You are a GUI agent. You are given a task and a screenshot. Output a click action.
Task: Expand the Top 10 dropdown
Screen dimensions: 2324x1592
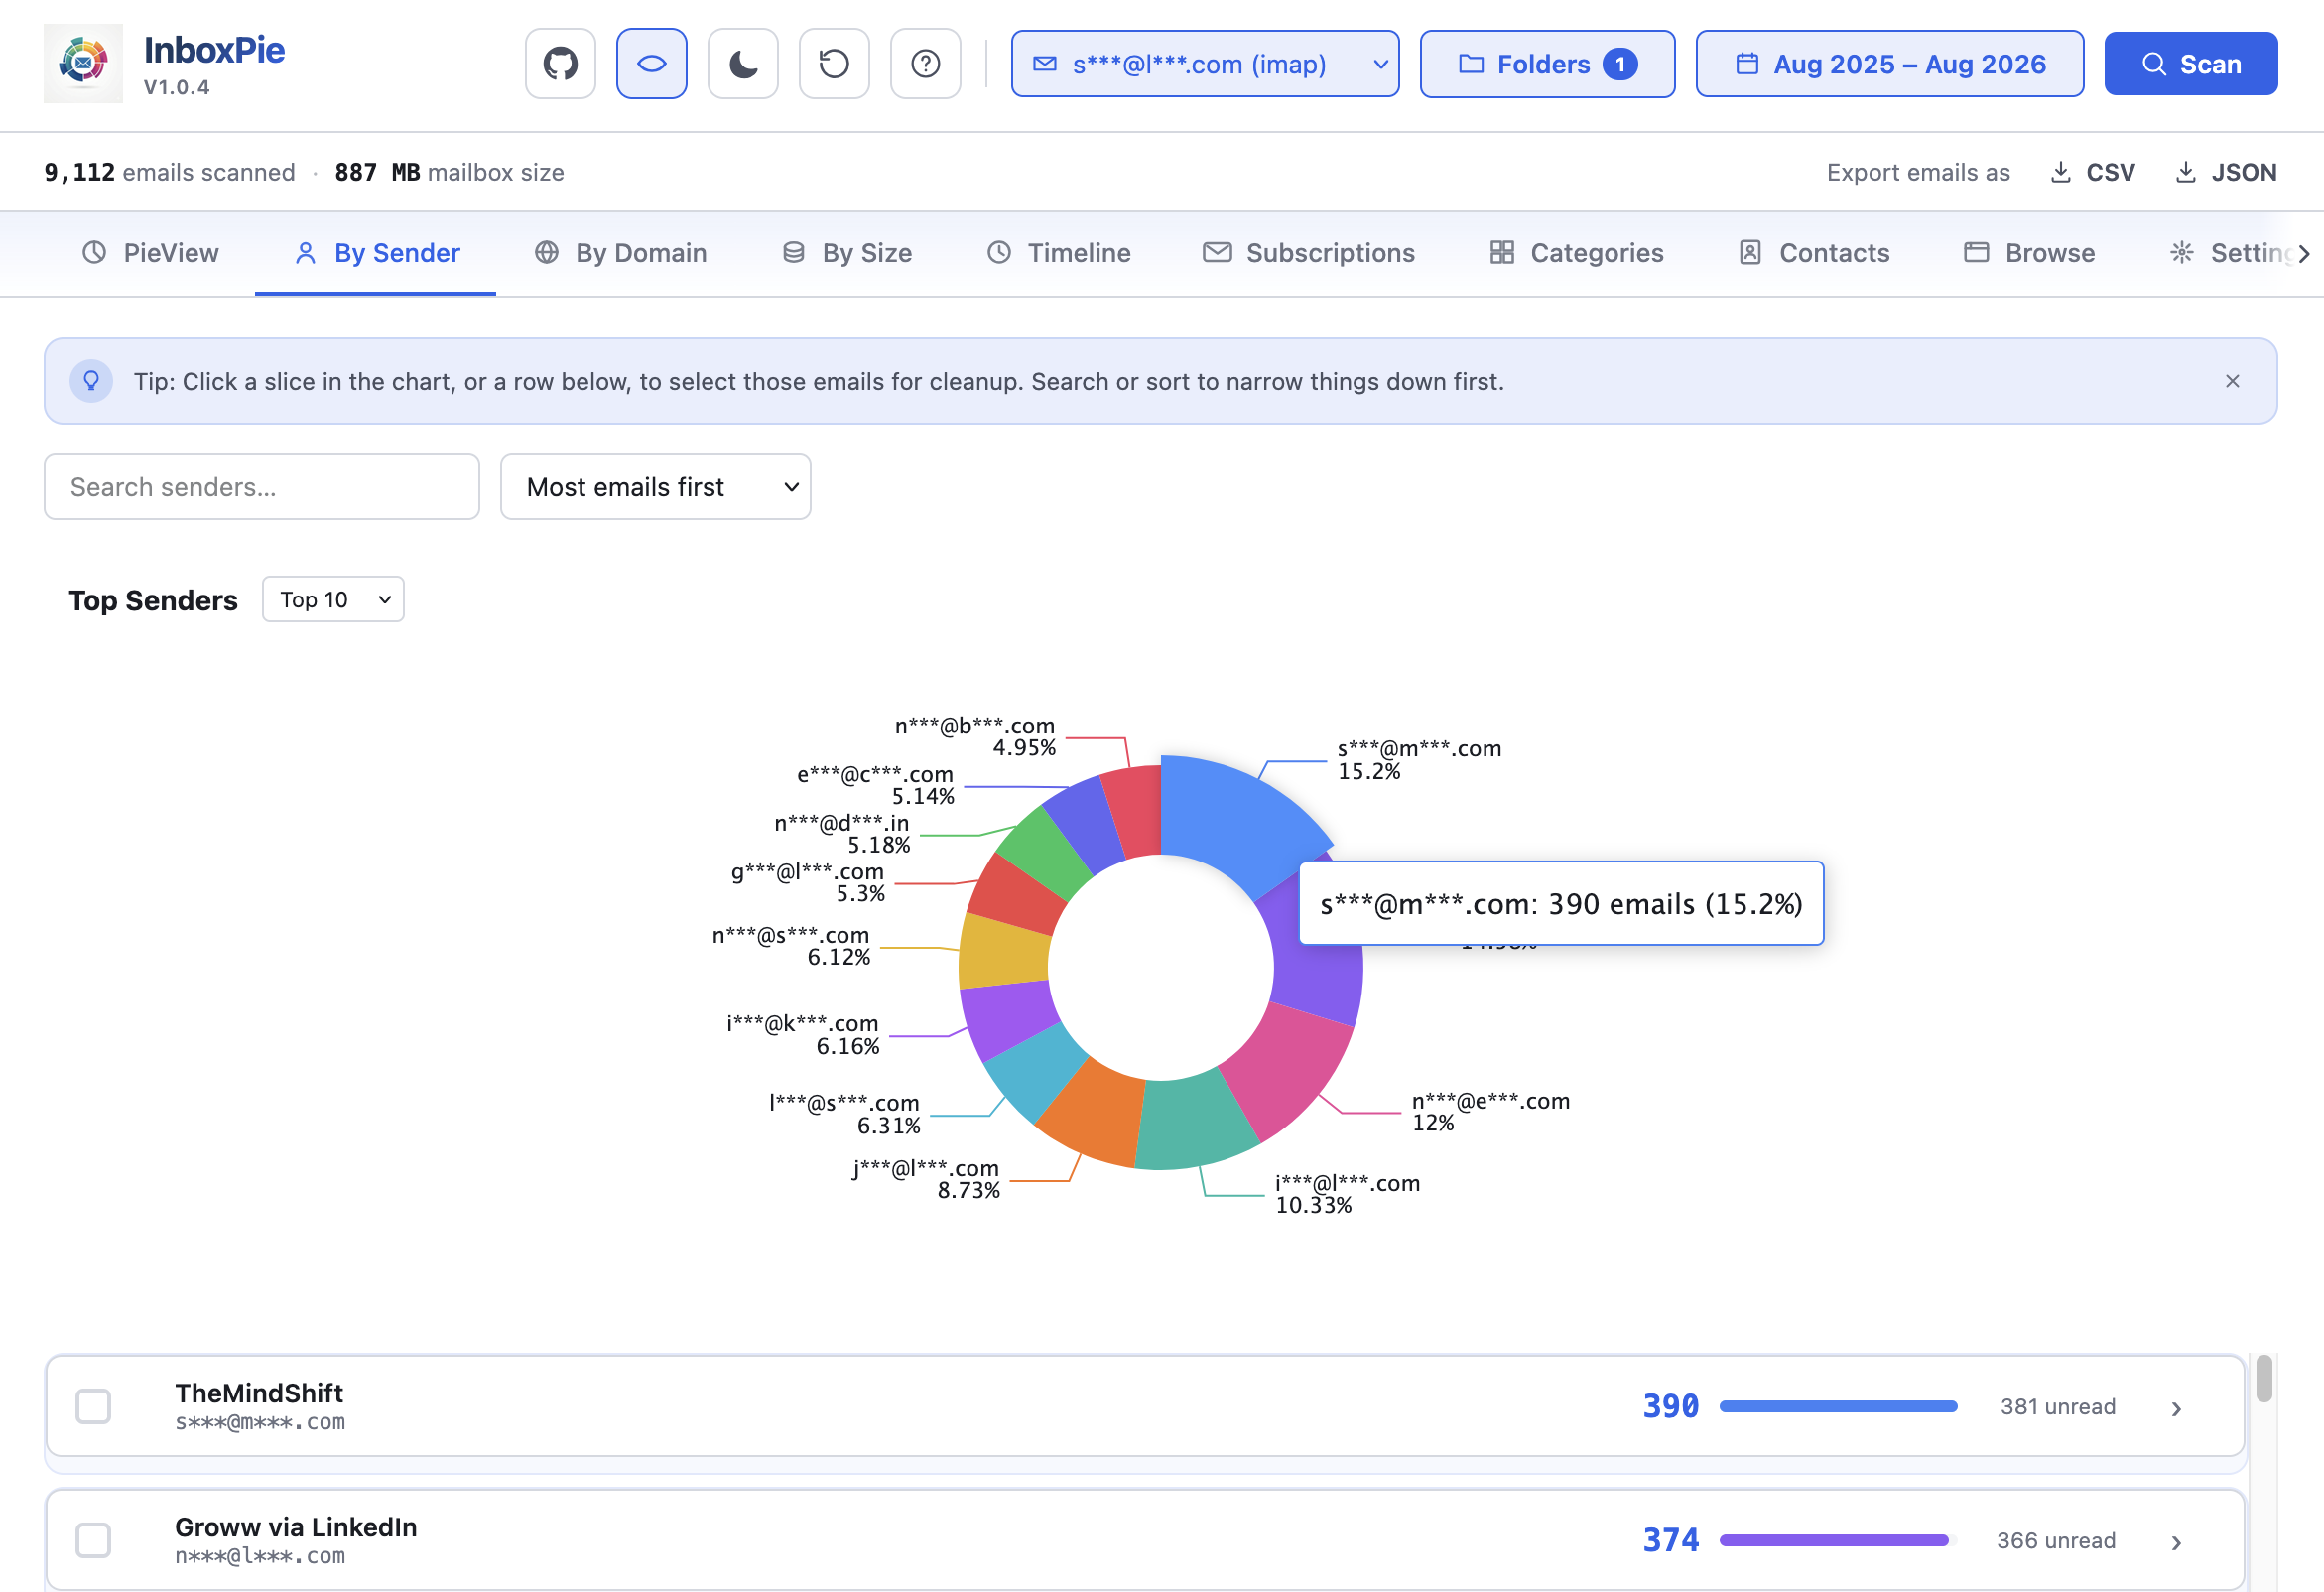point(333,599)
